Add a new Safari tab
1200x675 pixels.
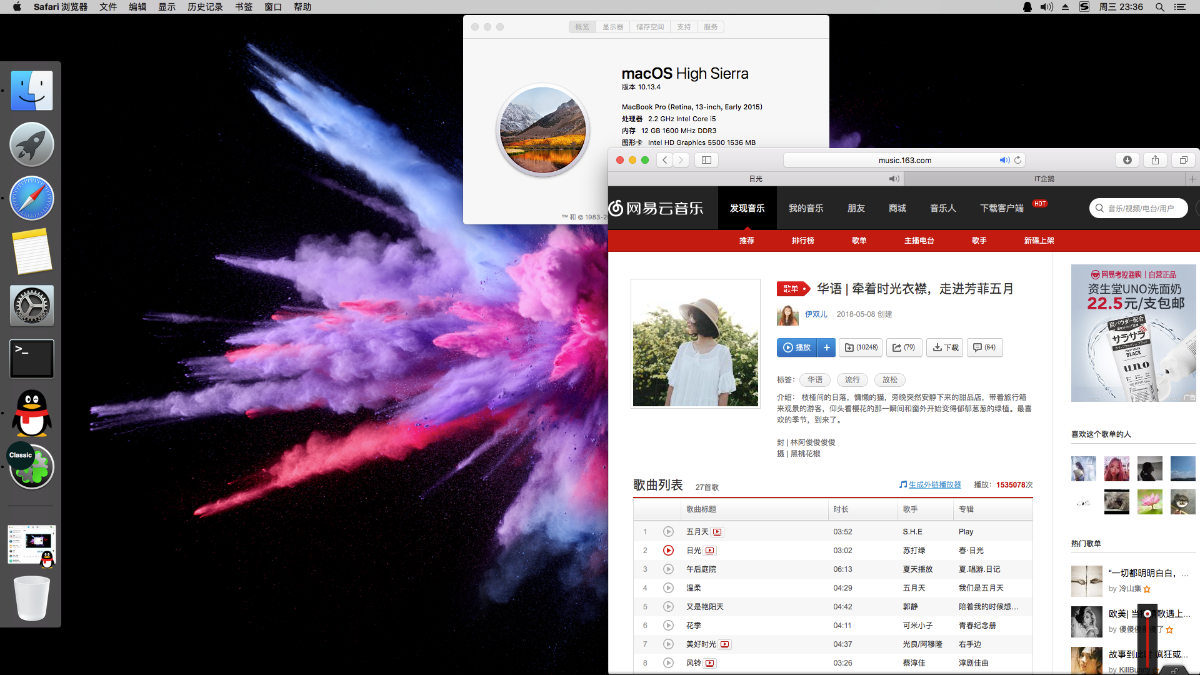[1193, 179]
